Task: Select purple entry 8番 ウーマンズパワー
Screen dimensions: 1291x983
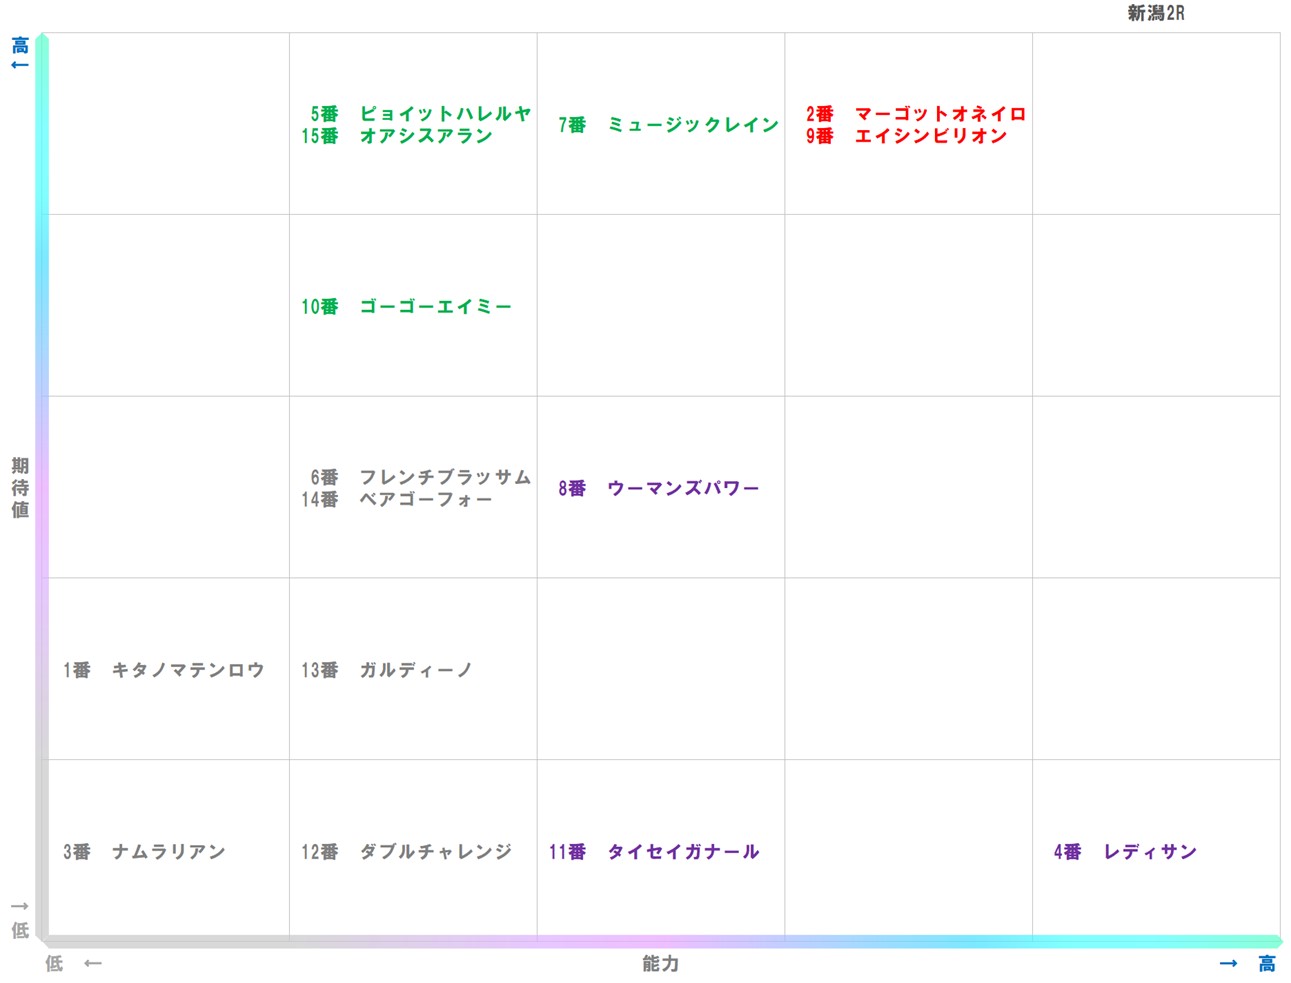Action: (659, 488)
